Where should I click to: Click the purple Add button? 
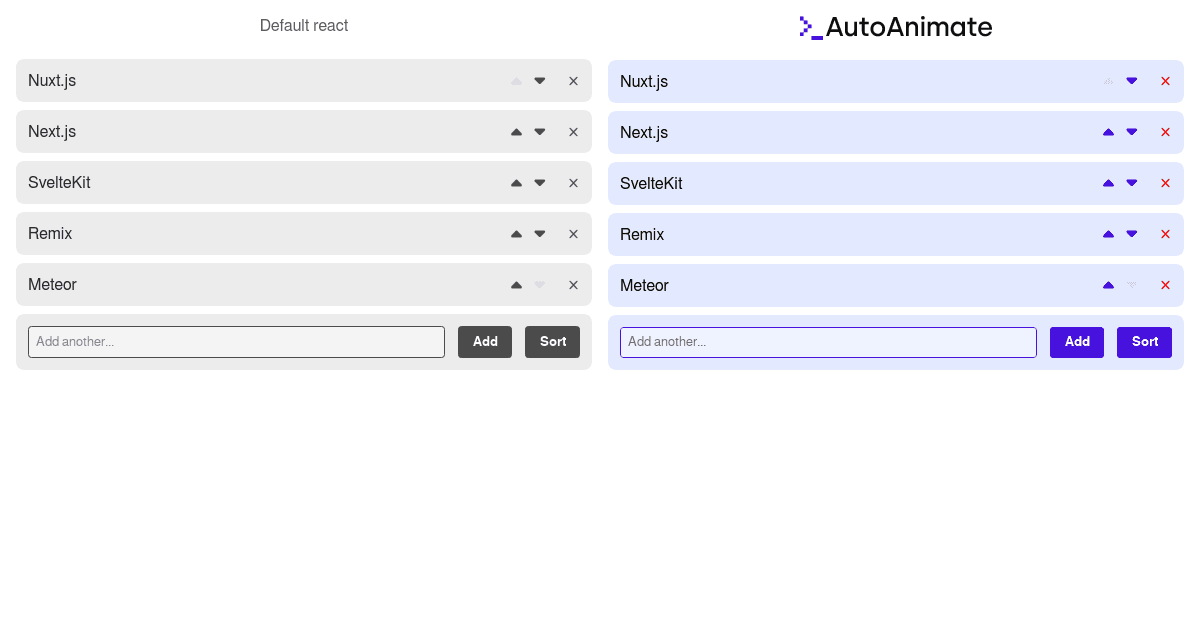(x=1077, y=342)
